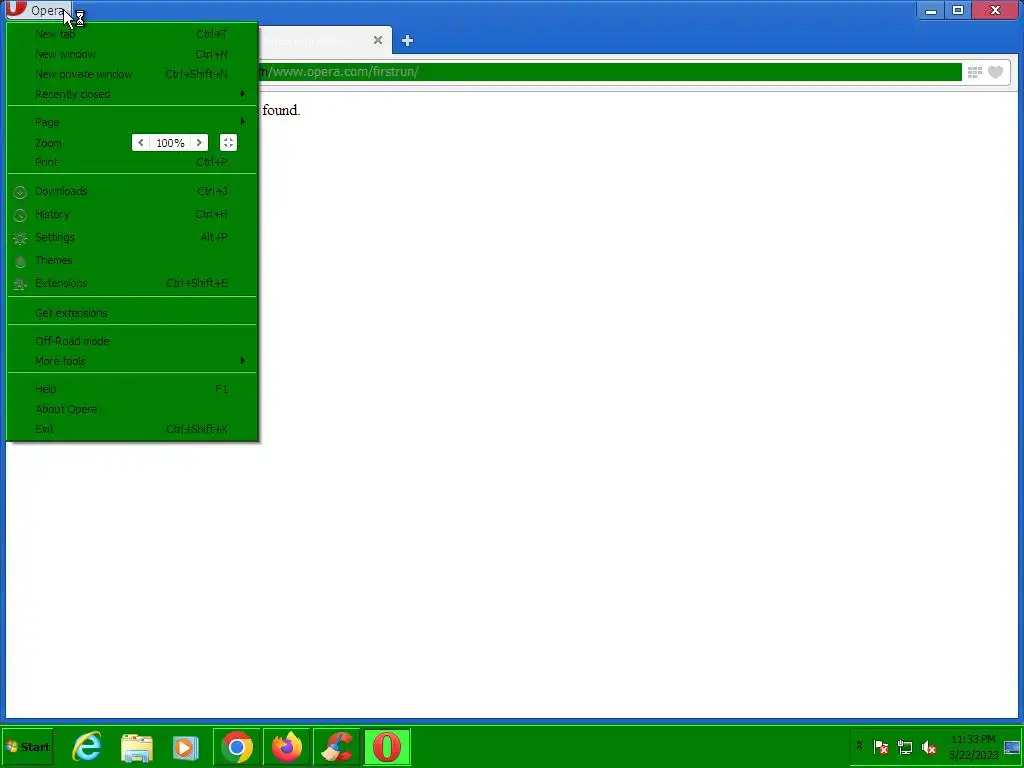Open Downloads menu entry

[132, 191]
